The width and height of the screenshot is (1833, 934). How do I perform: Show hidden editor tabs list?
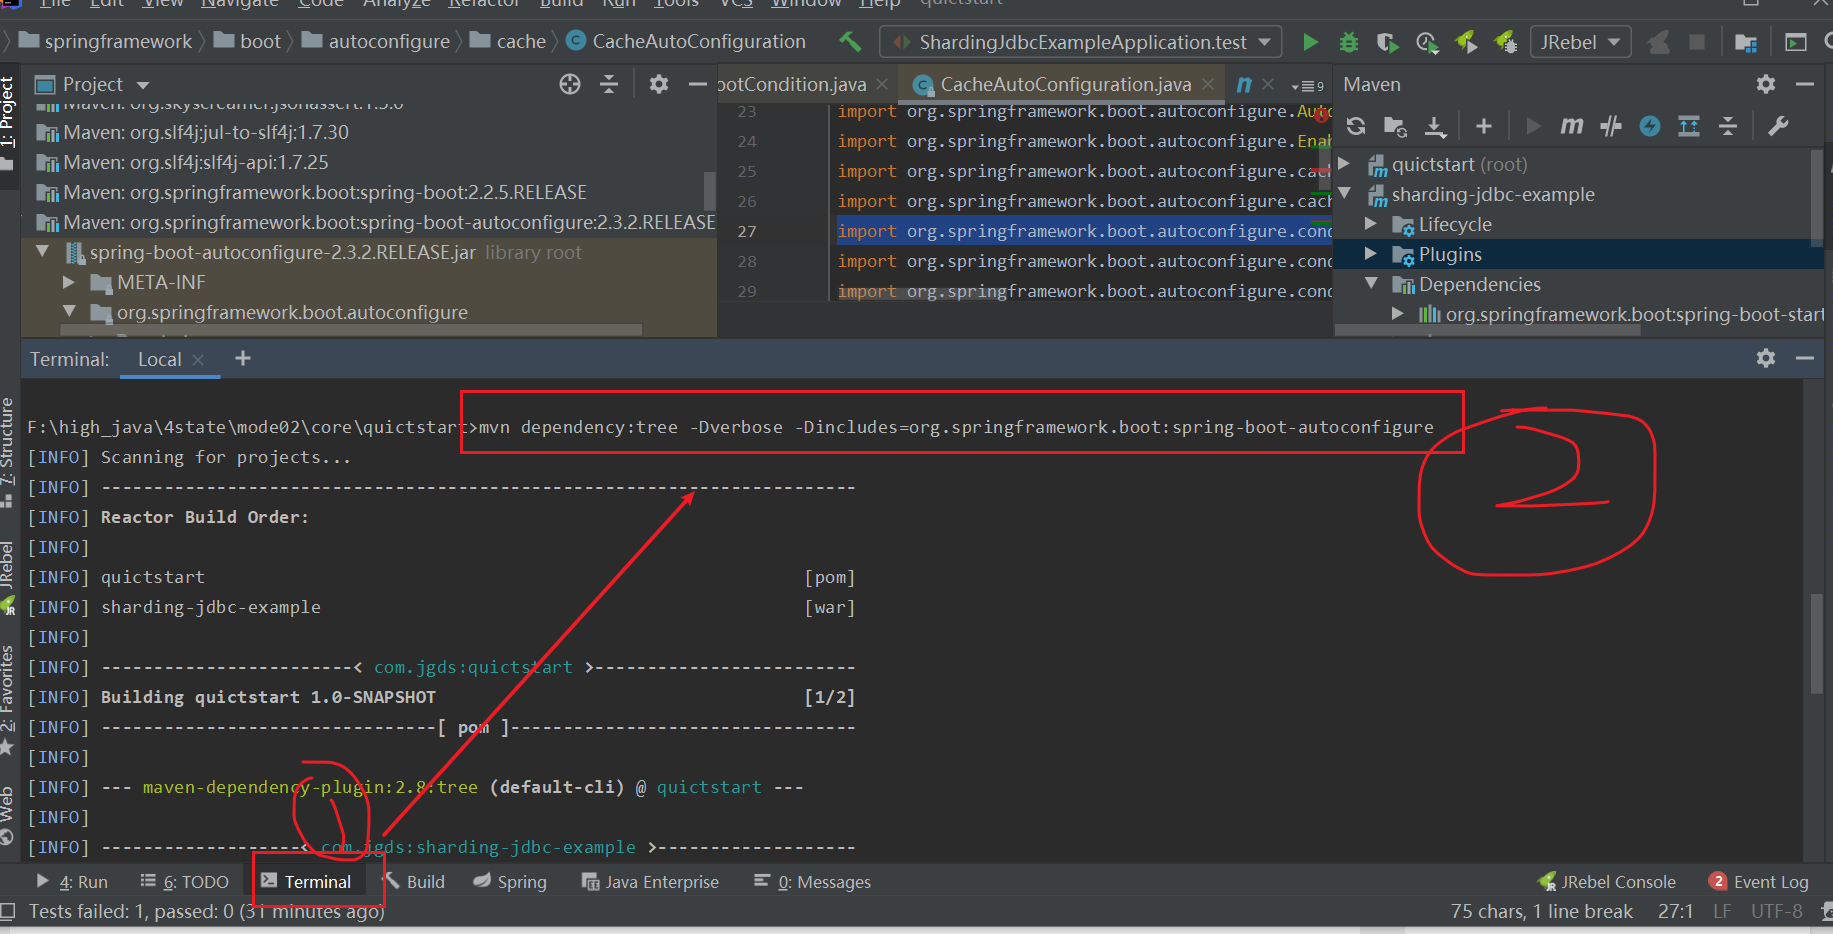pyautogui.click(x=1307, y=86)
